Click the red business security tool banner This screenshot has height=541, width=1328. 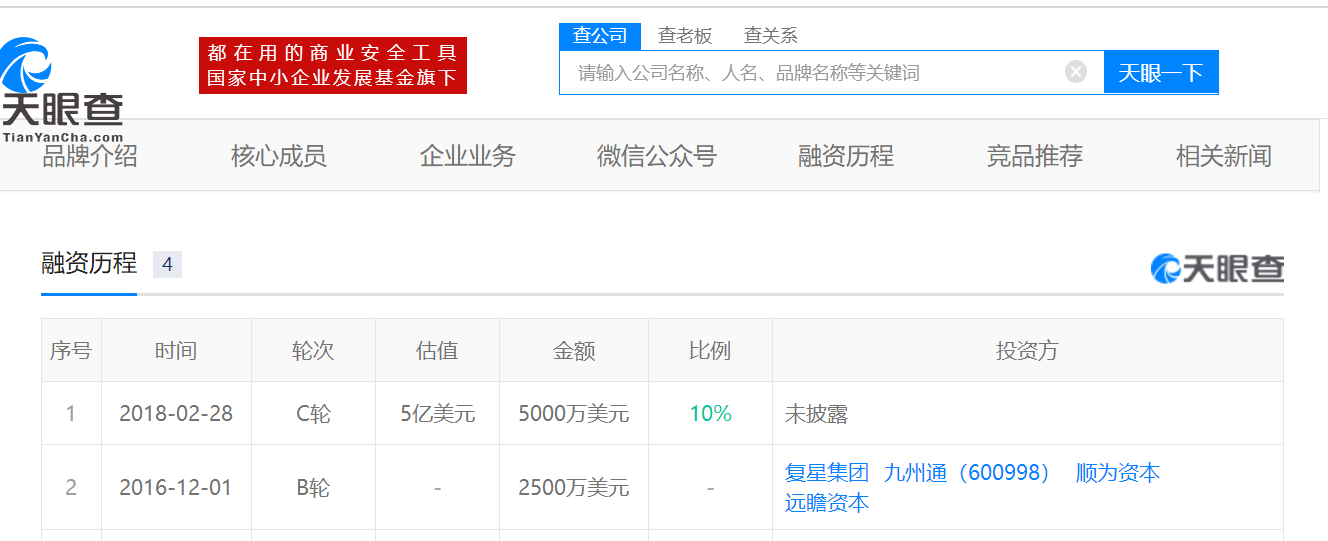(x=333, y=65)
